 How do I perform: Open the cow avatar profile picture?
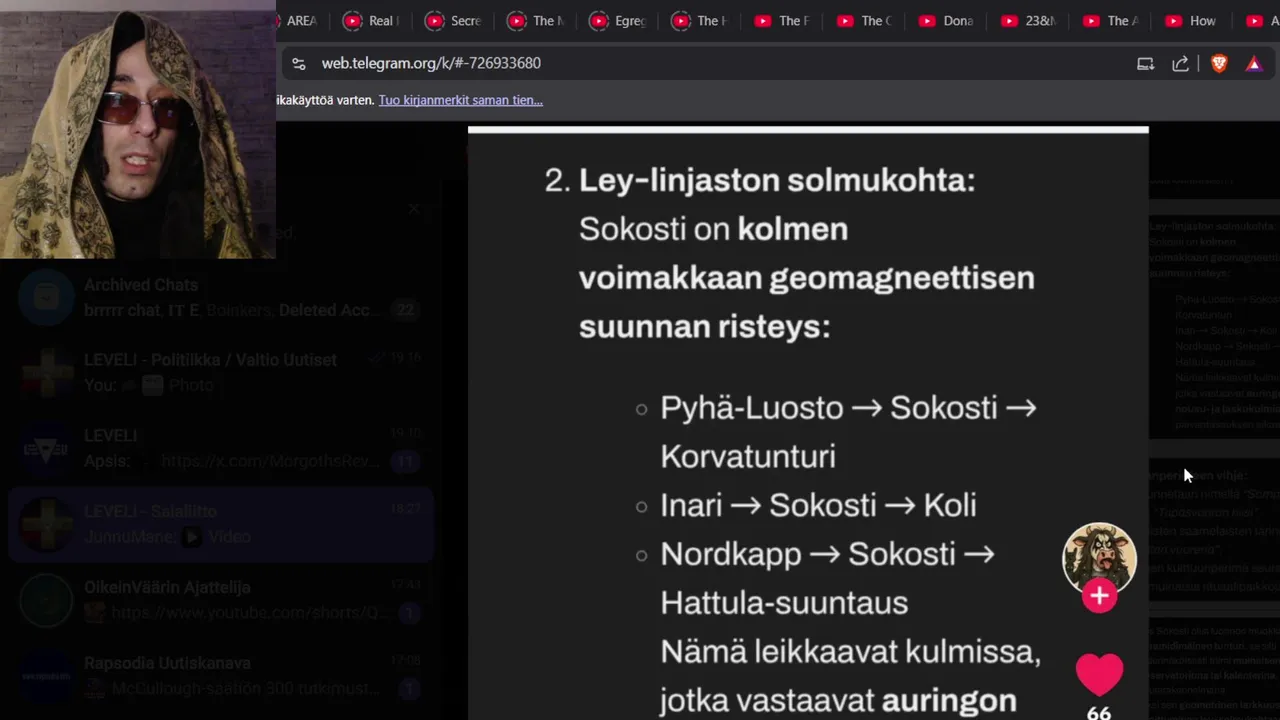(x=1099, y=558)
